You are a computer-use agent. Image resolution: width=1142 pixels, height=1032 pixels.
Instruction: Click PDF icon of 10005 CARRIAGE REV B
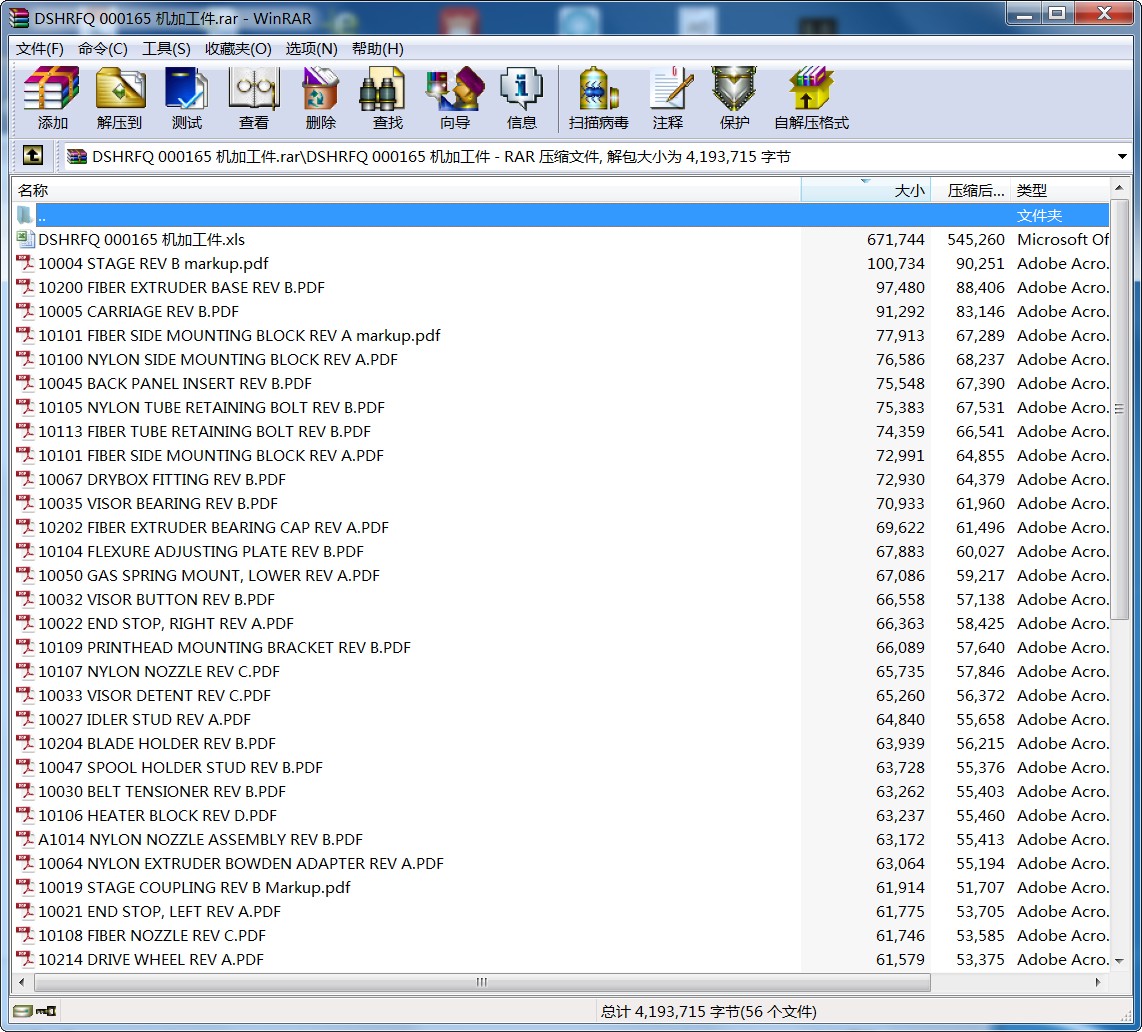point(25,311)
